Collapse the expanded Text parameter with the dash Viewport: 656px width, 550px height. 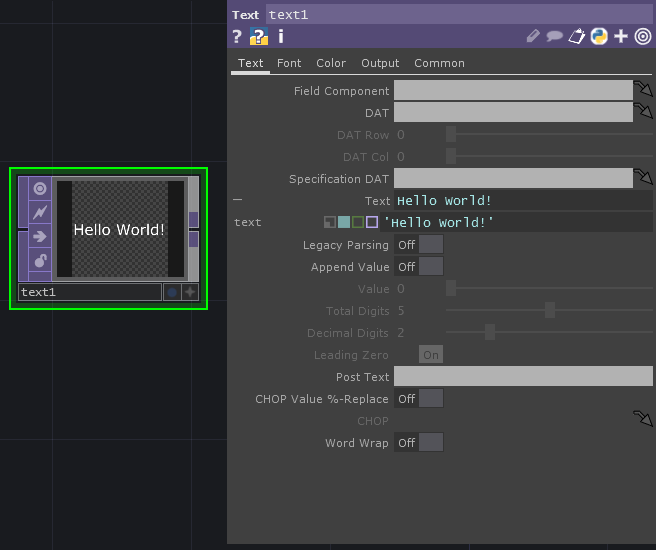point(237,200)
